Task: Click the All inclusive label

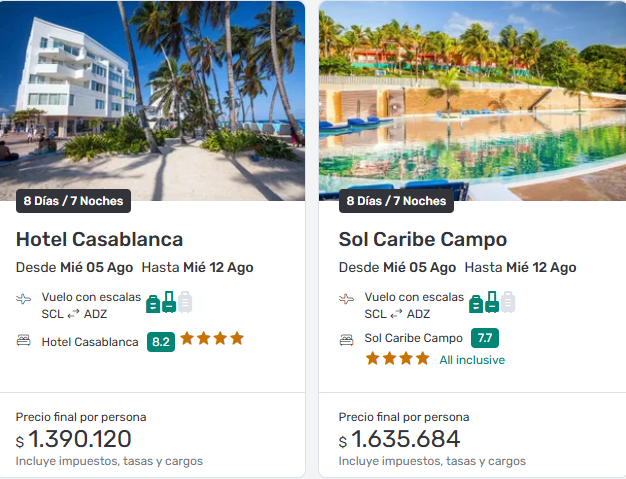Action: pyautogui.click(x=472, y=360)
